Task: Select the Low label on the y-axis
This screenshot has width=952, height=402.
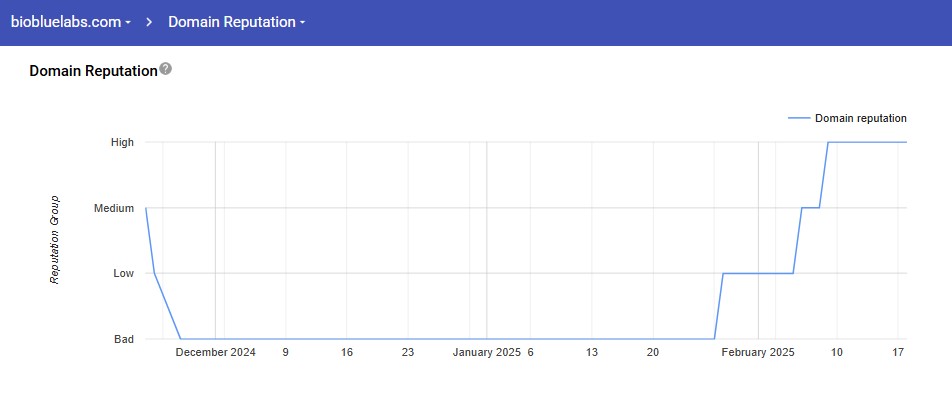Action: pyautogui.click(x=123, y=273)
